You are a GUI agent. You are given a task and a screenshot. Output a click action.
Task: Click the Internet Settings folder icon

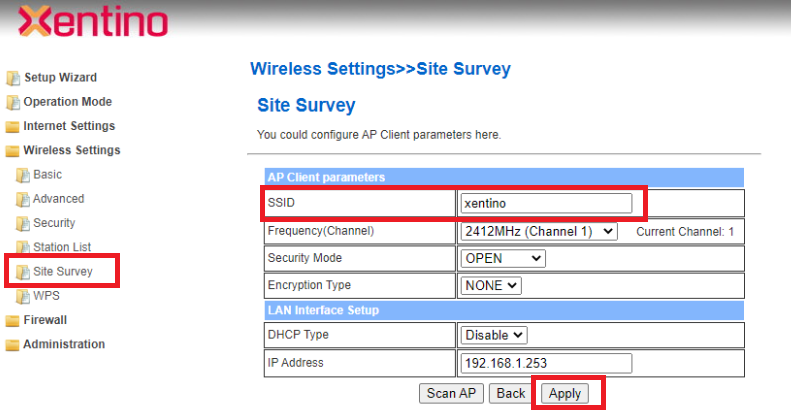13,127
